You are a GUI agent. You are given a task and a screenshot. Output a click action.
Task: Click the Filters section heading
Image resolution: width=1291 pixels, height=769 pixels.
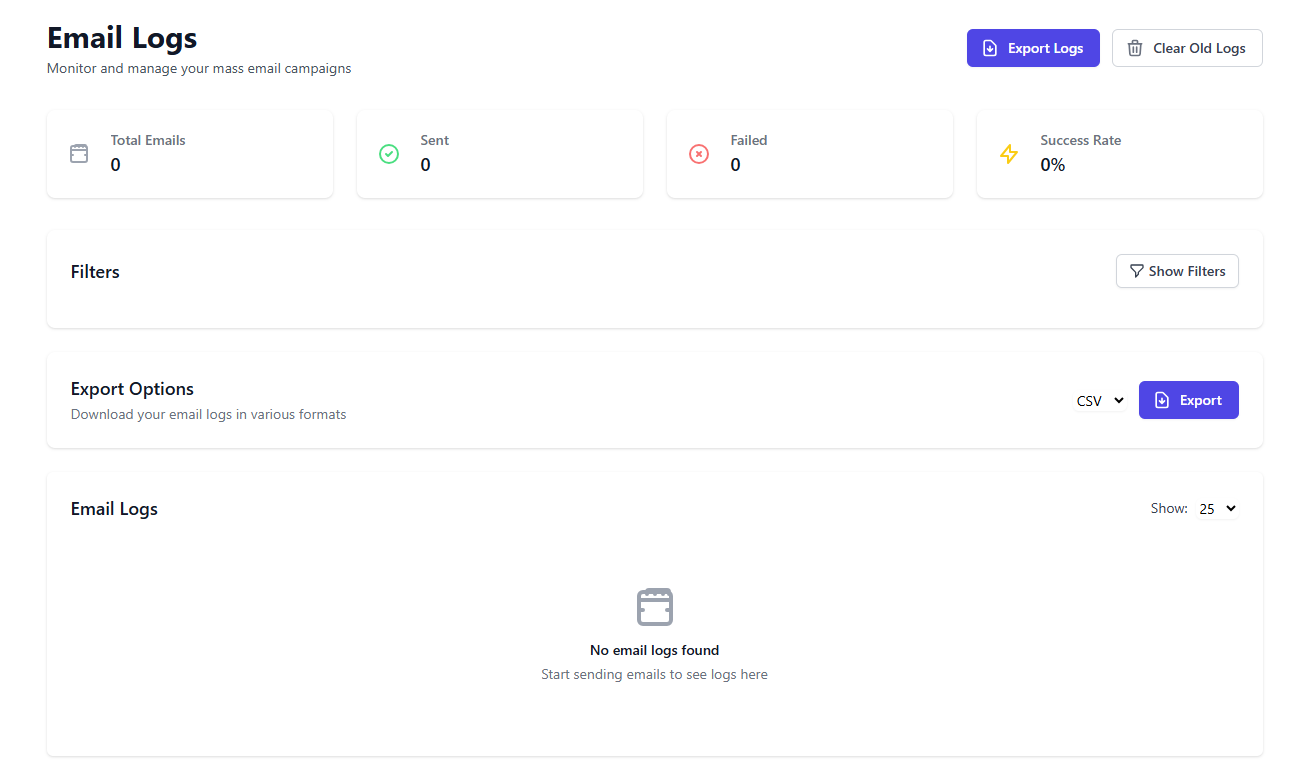click(x=95, y=271)
